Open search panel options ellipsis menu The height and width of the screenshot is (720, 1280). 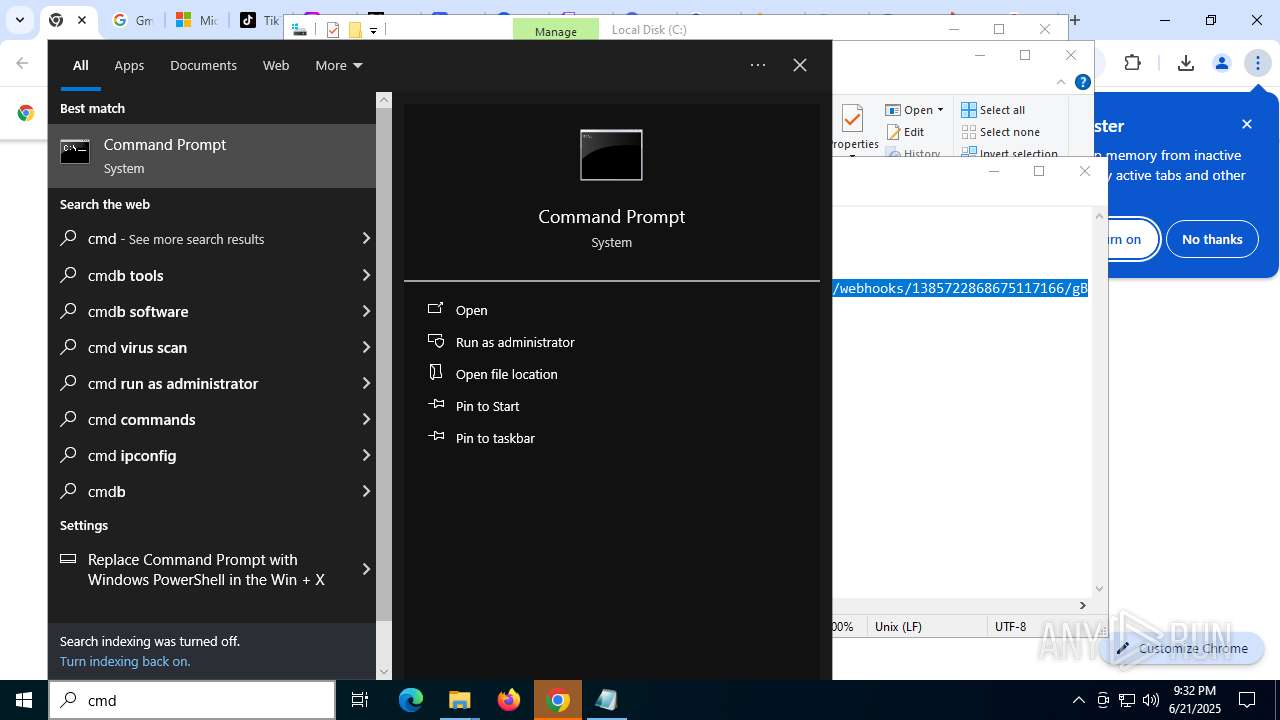coord(758,65)
